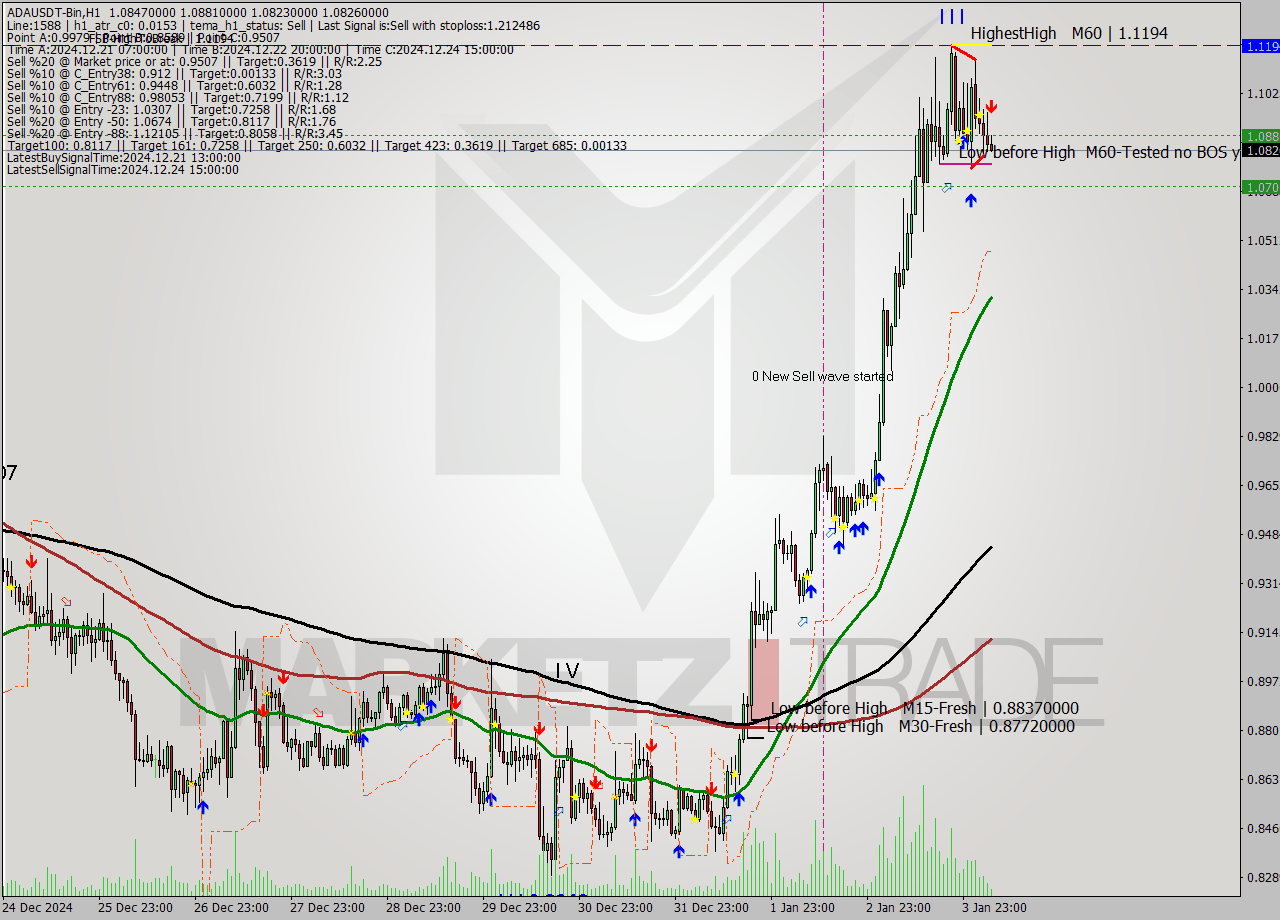Click the 0.846 price scale value
1280x920 pixels.
(1262, 828)
